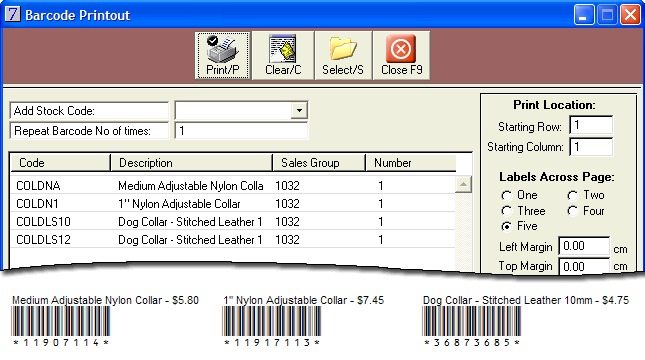Click the Left Margin value field
Viewport: 645px width, 360px height.
(584, 246)
